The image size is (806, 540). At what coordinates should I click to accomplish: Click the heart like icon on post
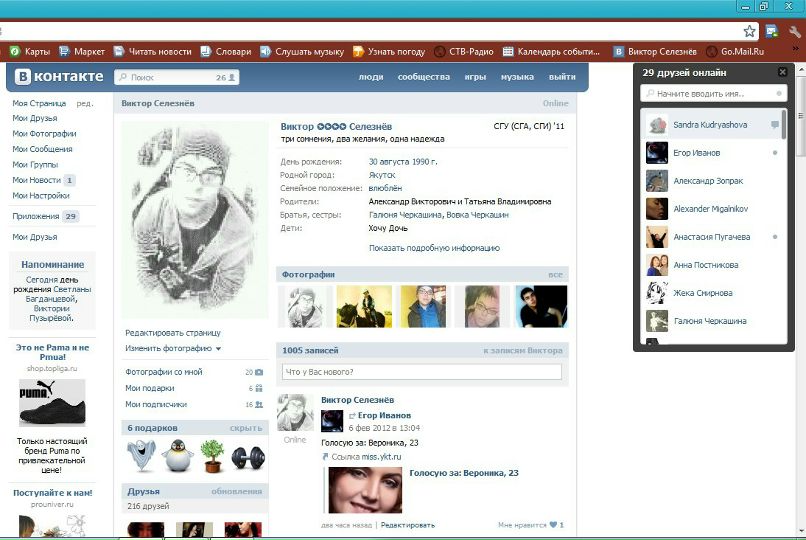tap(552, 525)
